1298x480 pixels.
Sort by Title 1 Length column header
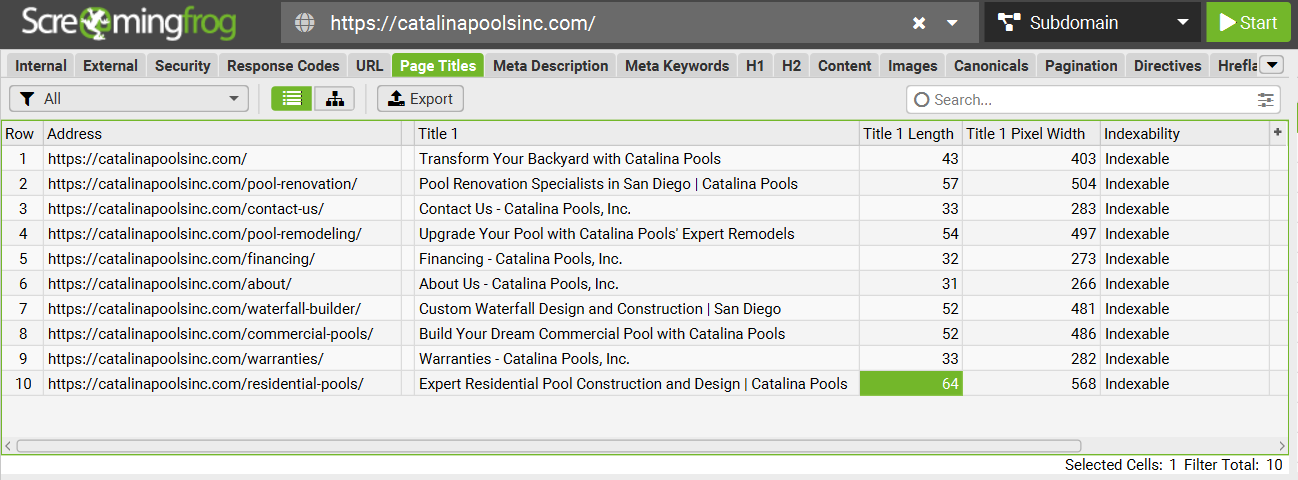coord(909,133)
